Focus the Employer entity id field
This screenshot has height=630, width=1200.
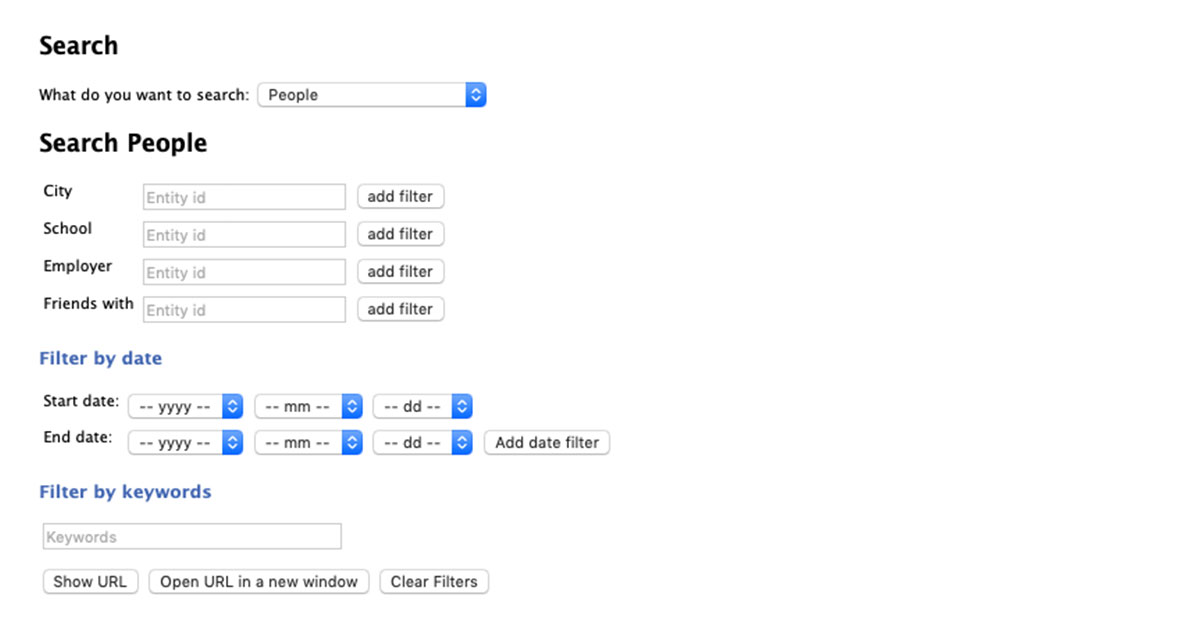pyautogui.click(x=244, y=272)
